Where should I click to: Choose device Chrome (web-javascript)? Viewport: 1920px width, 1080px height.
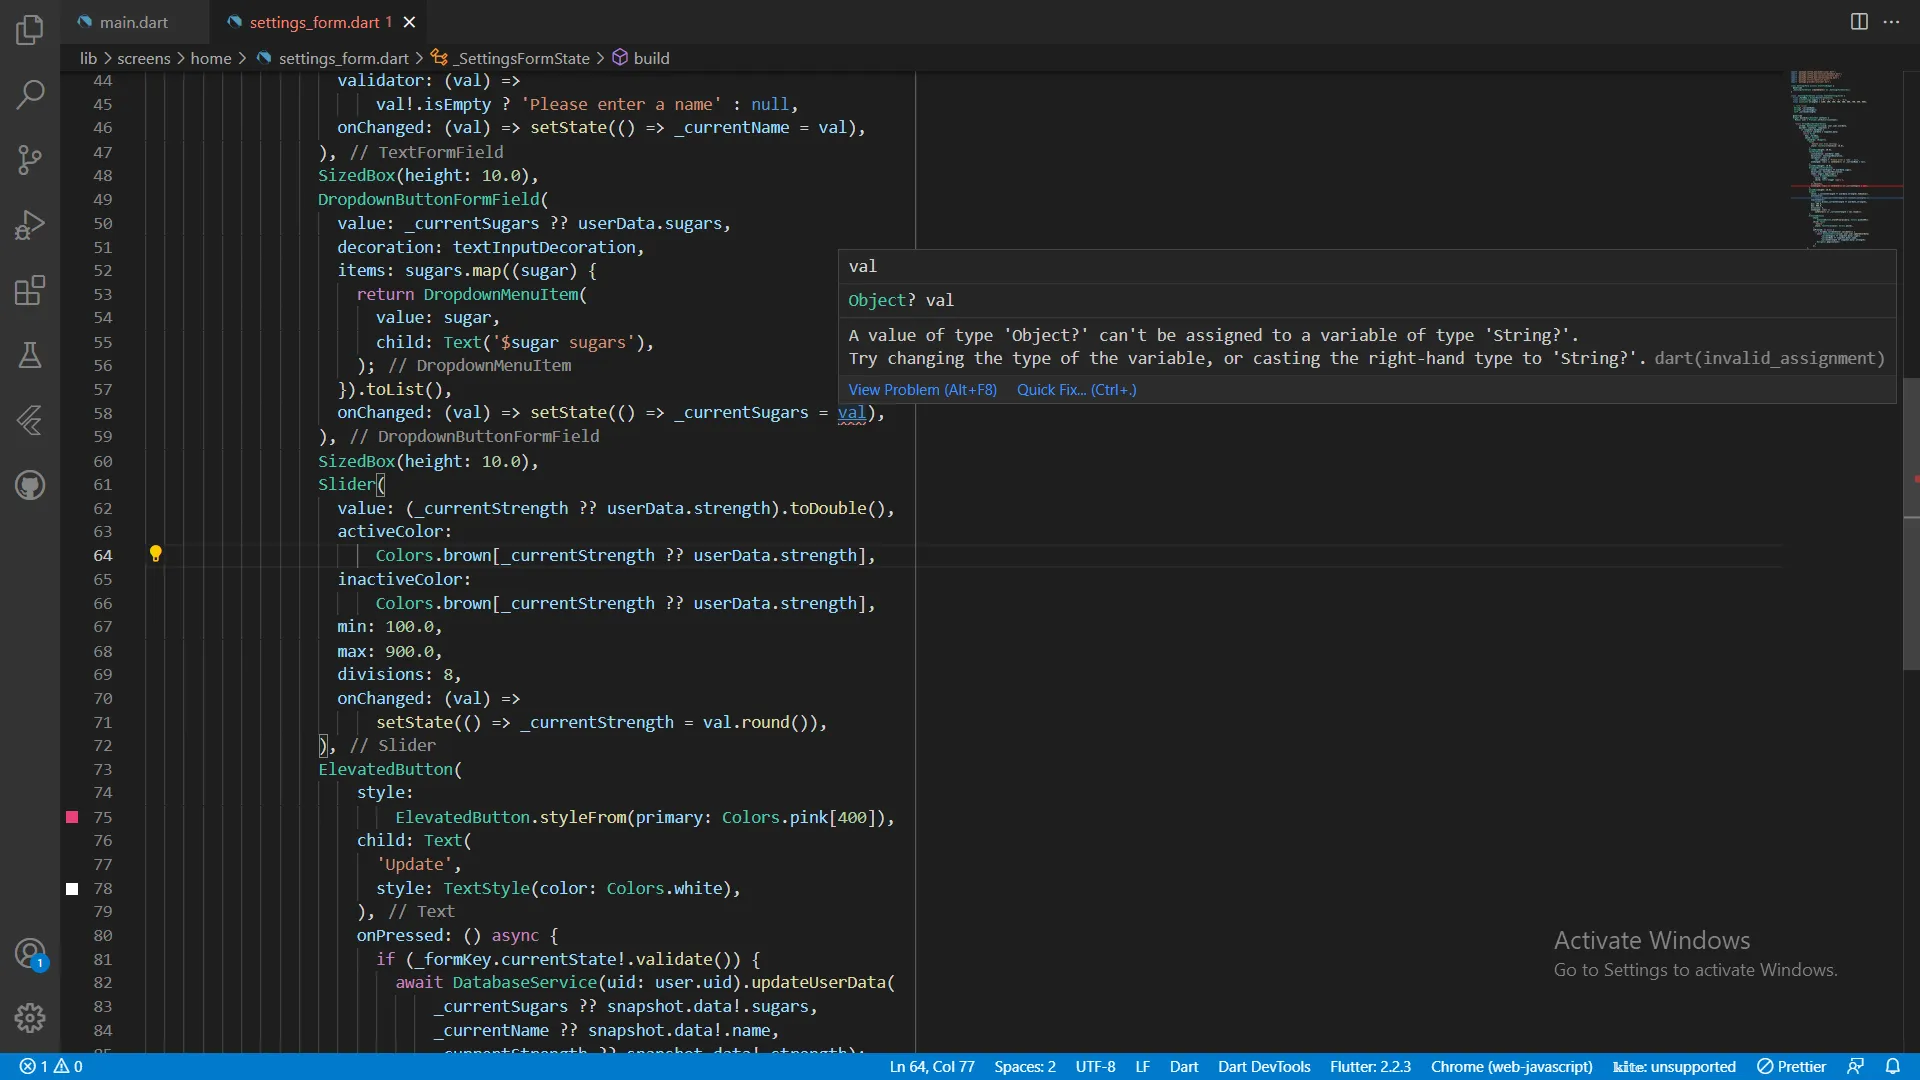(1511, 1067)
